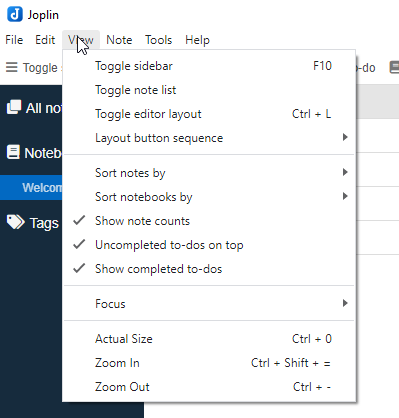The image size is (399, 418).
Task: Open the Sort notes by submenu
Action: click(209, 173)
